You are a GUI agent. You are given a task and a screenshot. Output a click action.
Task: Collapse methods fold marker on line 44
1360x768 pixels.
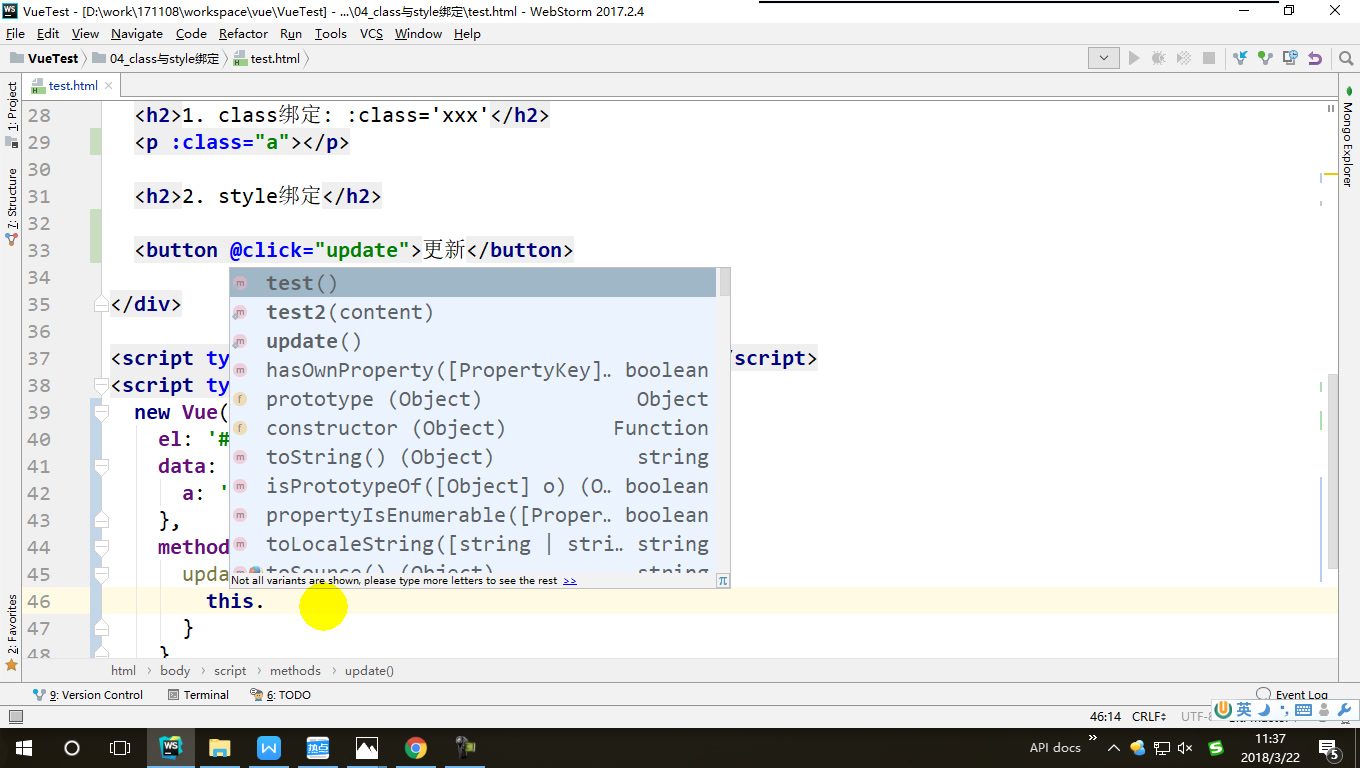tap(101, 547)
